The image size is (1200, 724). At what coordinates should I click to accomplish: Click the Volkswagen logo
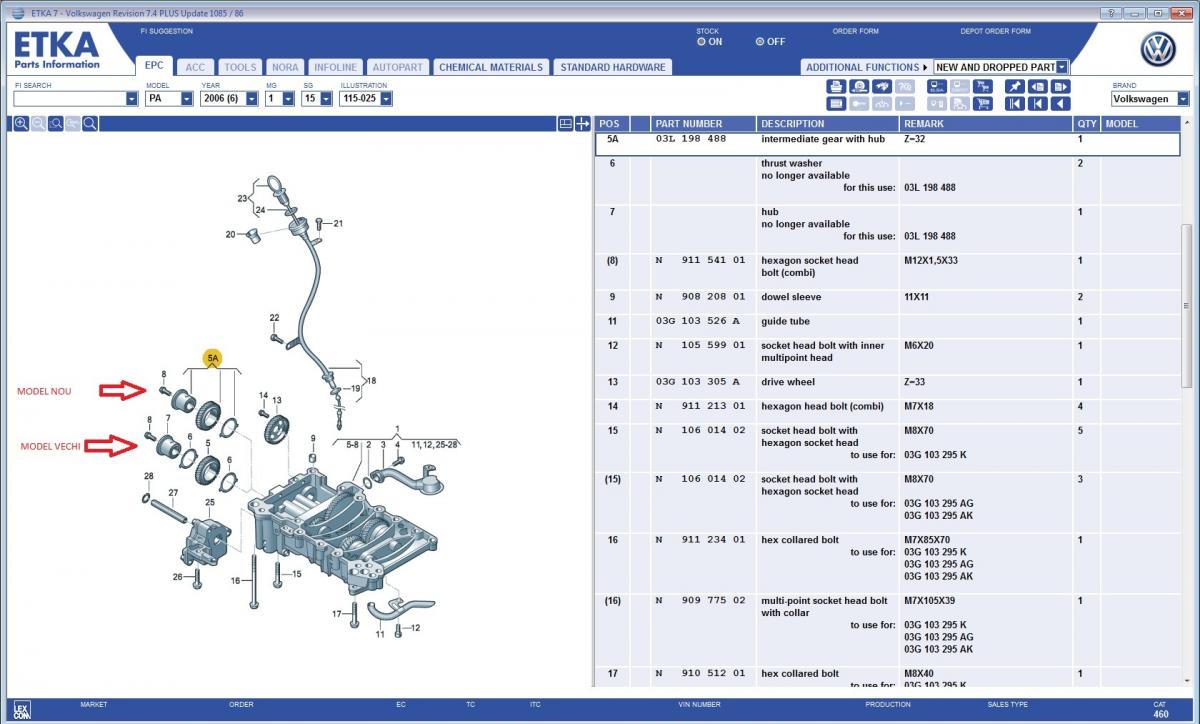click(x=1158, y=49)
